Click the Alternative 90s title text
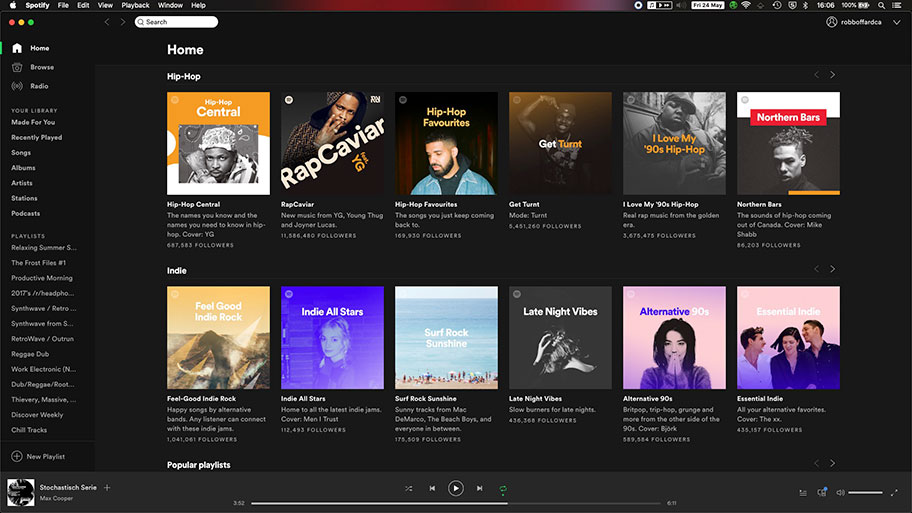 [x=647, y=399]
